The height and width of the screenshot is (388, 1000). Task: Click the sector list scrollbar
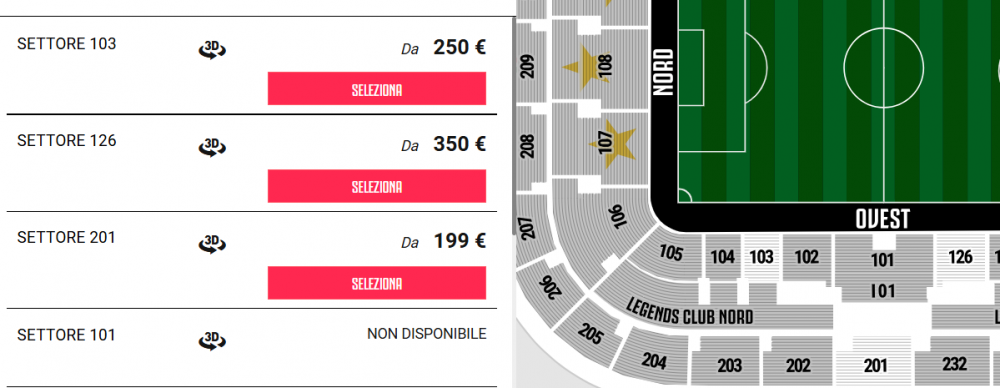[513, 128]
